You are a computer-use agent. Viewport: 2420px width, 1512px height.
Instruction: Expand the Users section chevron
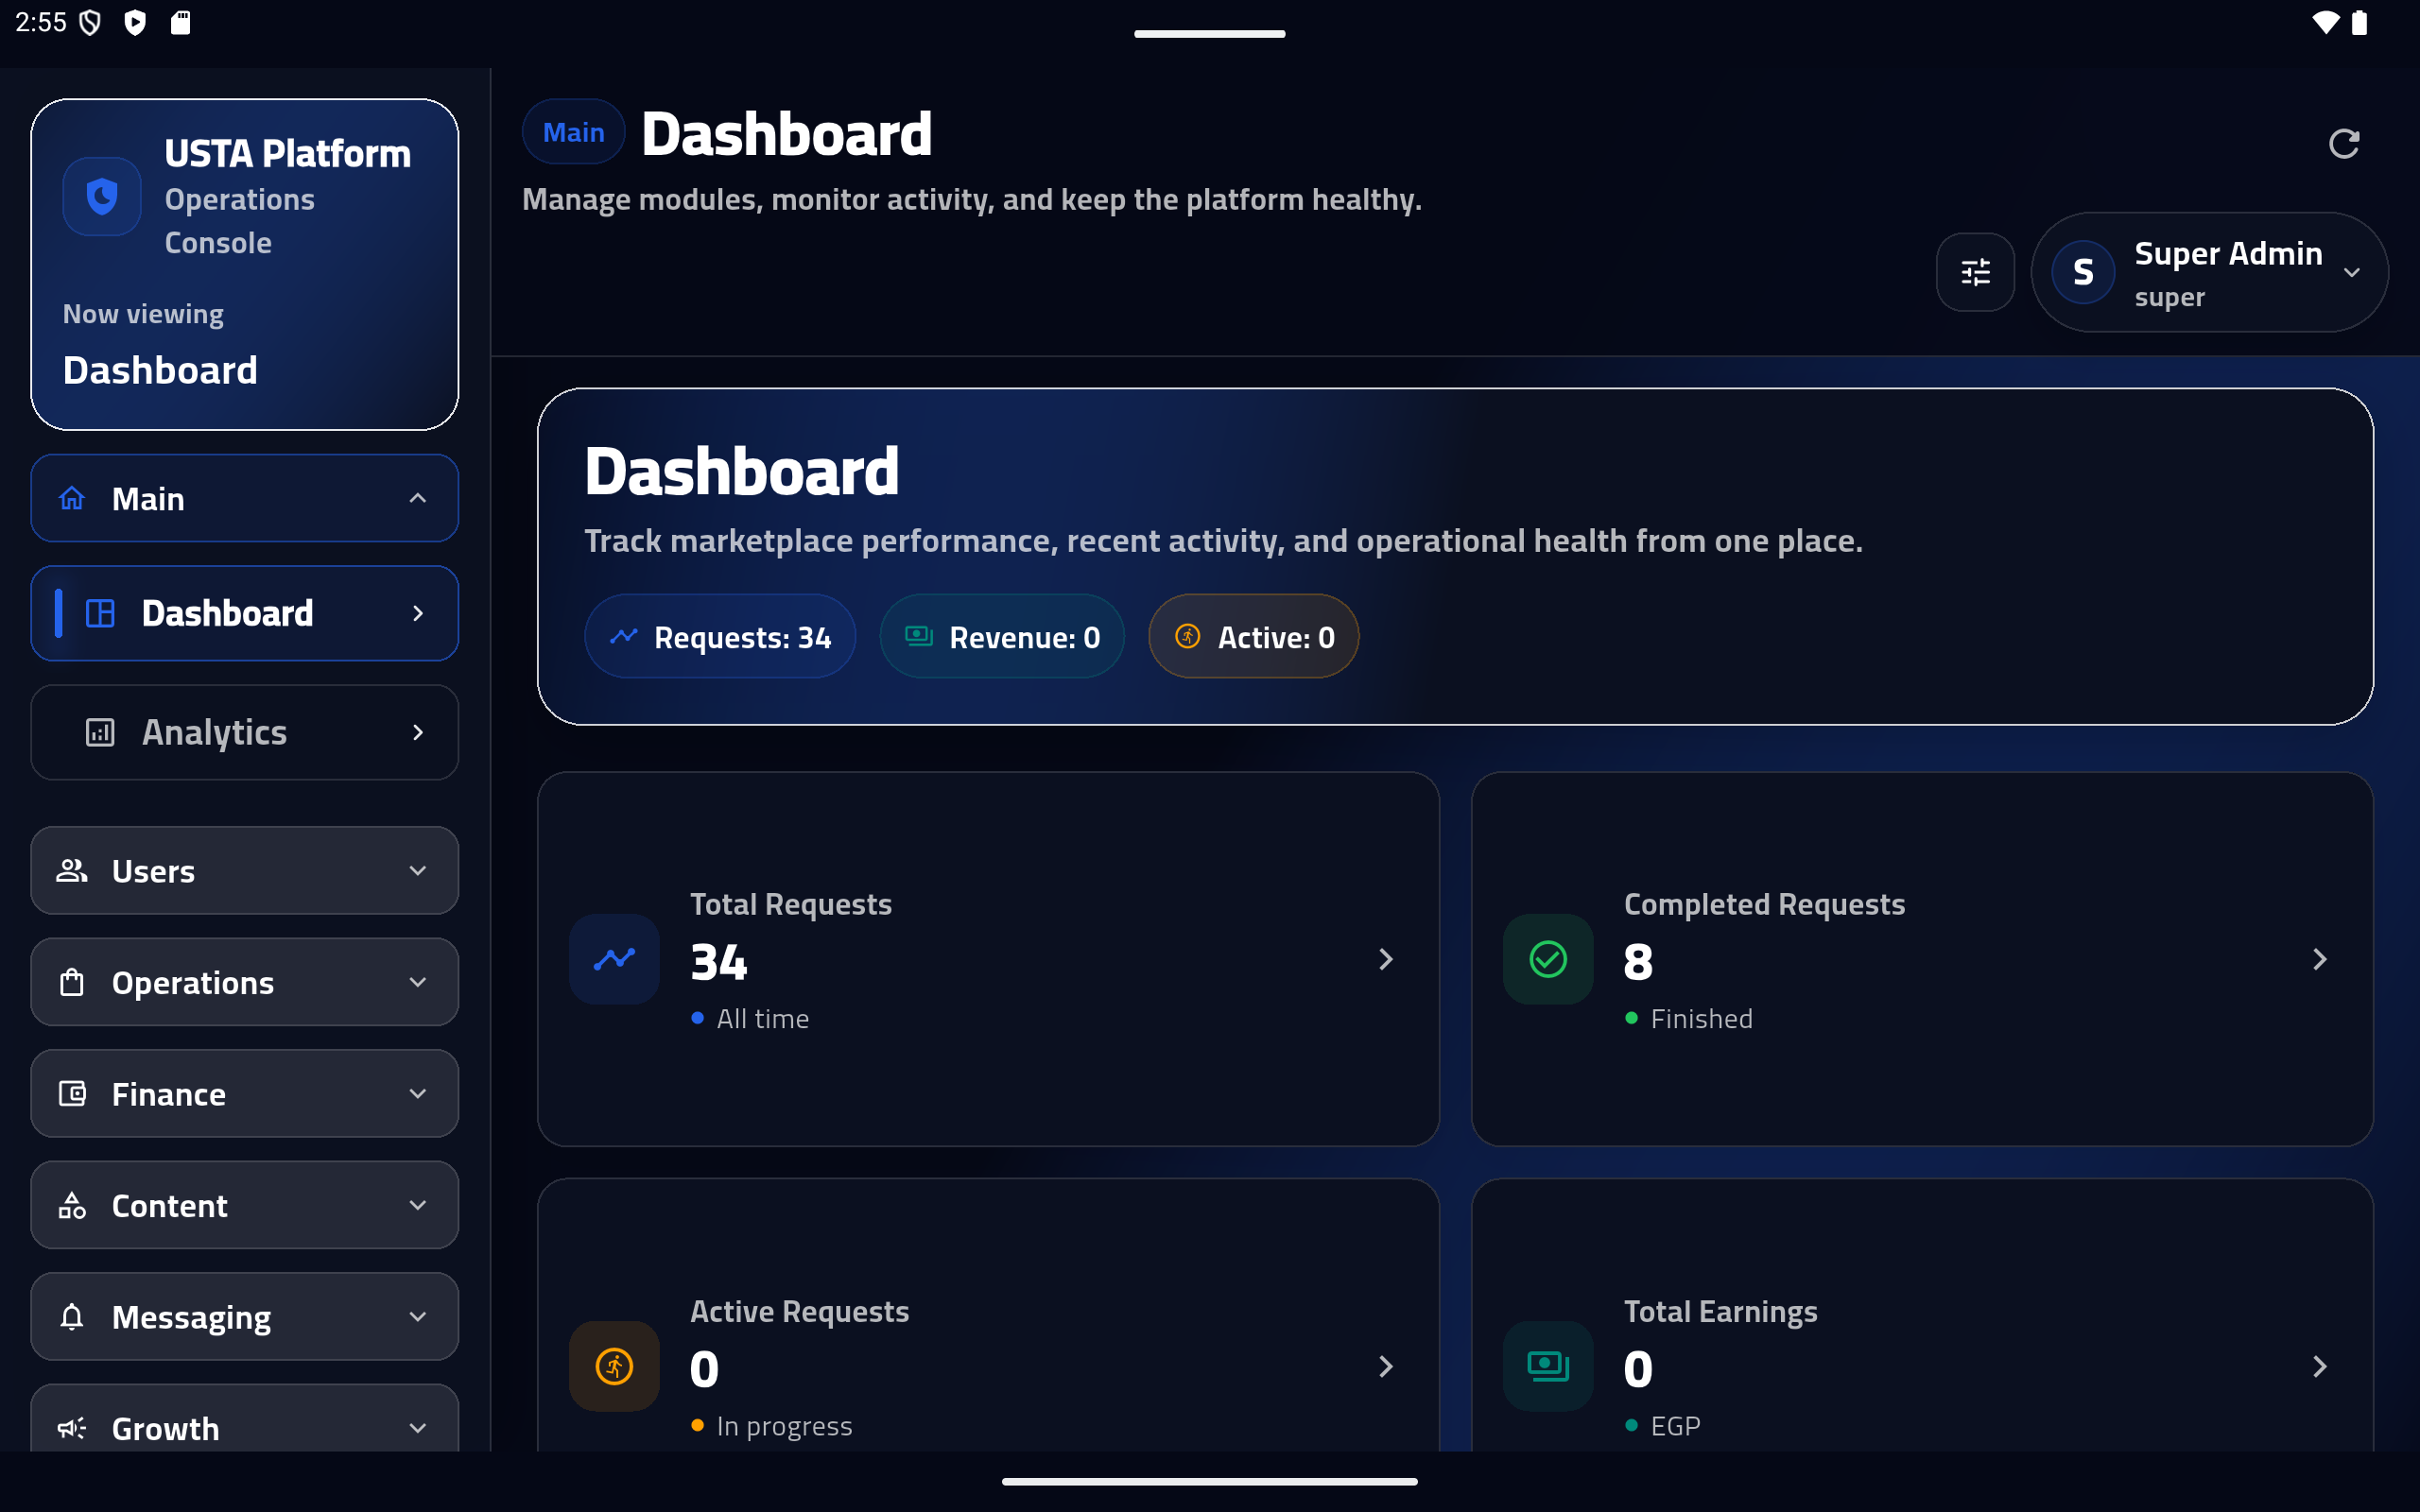point(418,870)
